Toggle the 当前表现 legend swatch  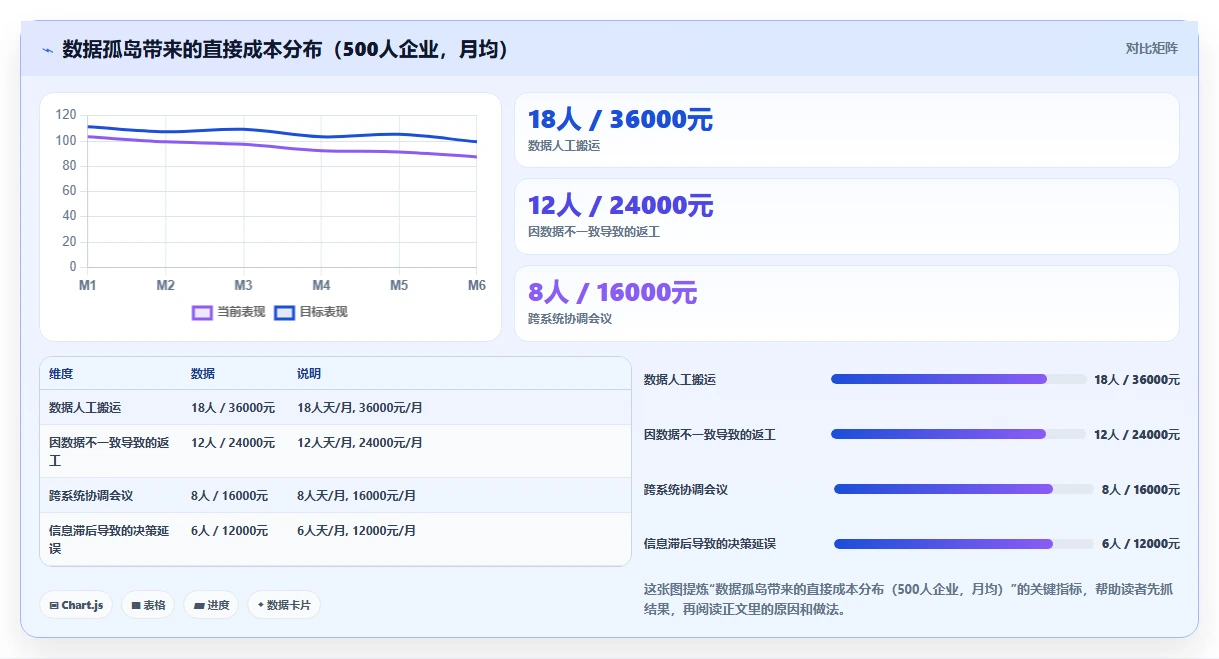pos(202,313)
